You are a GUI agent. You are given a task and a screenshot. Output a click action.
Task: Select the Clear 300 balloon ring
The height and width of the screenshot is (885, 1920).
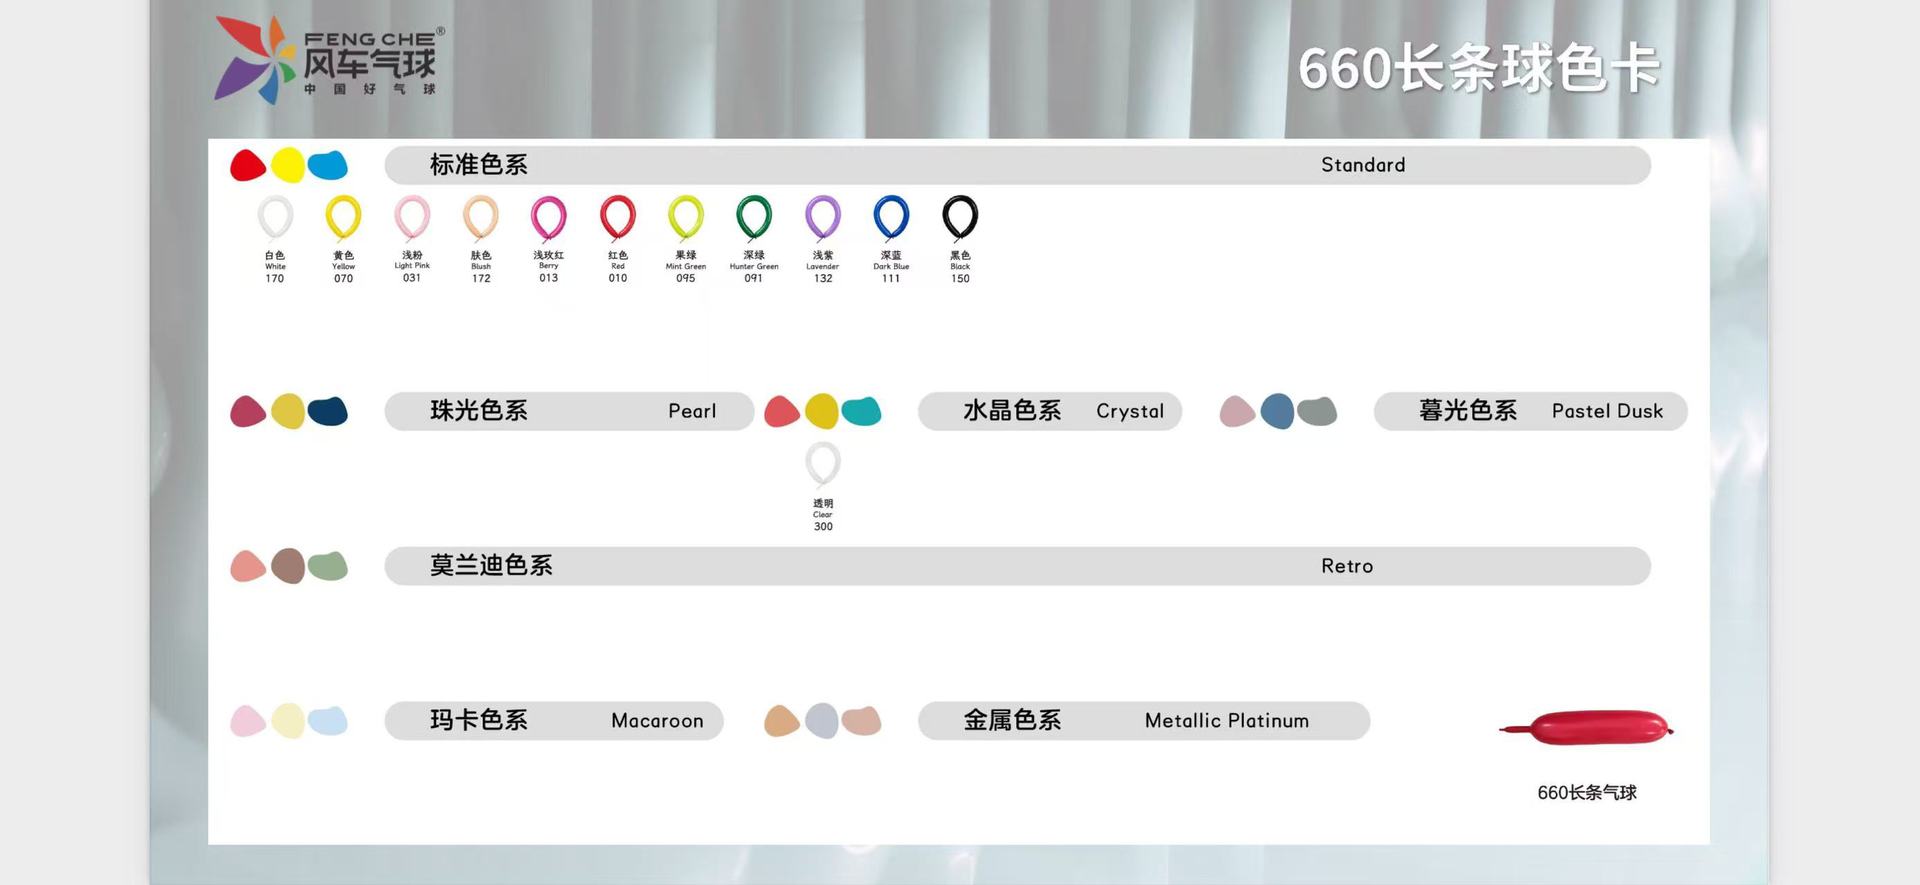tap(823, 465)
